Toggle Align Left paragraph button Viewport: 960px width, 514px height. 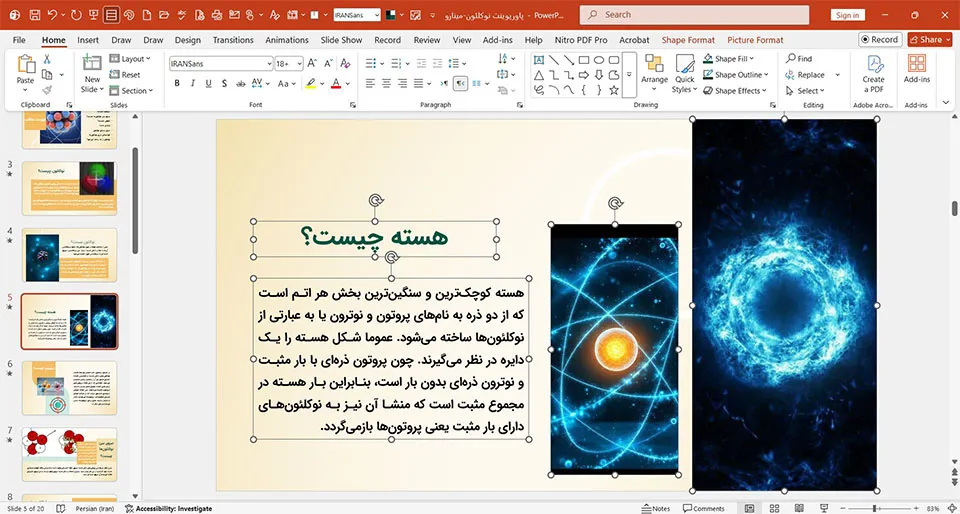click(370, 83)
